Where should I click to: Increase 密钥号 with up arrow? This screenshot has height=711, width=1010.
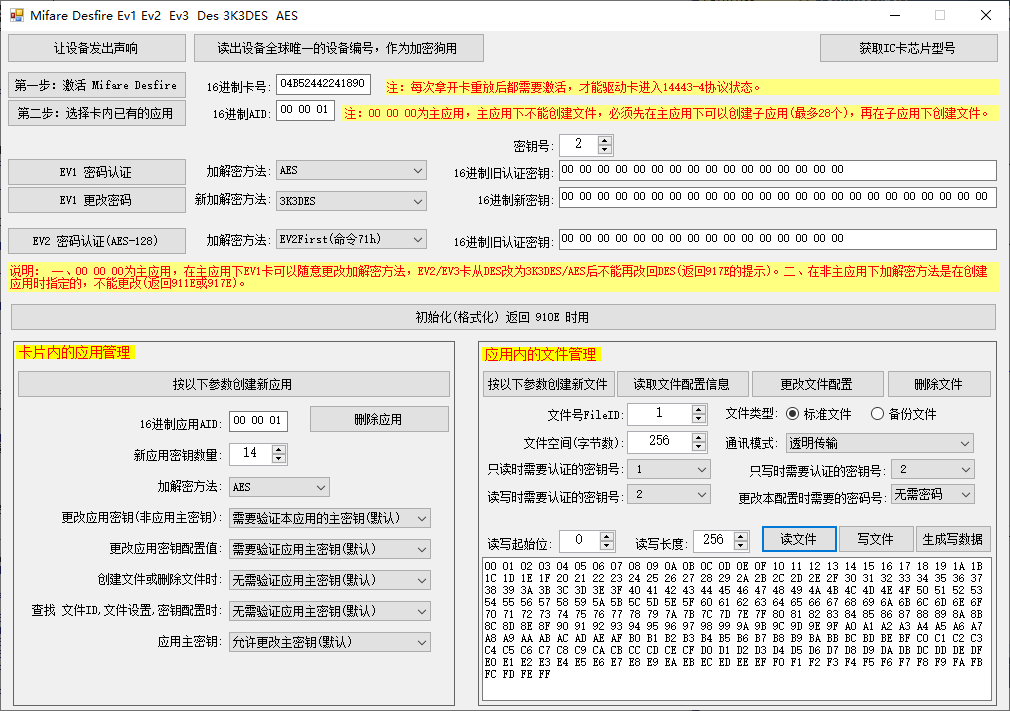604,140
